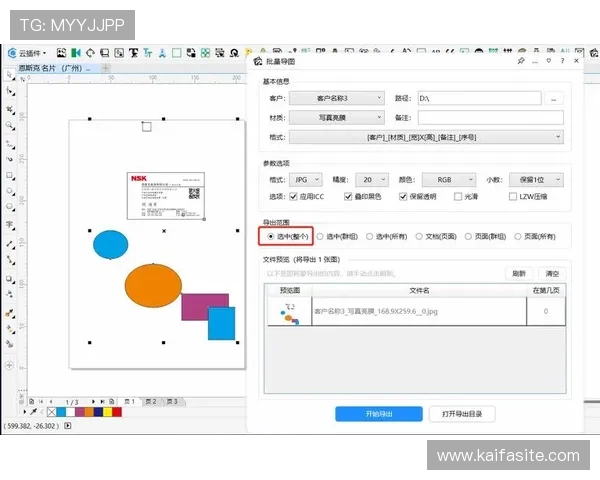Select the Smart Fill tool
The image size is (600, 480).
click(10, 344)
